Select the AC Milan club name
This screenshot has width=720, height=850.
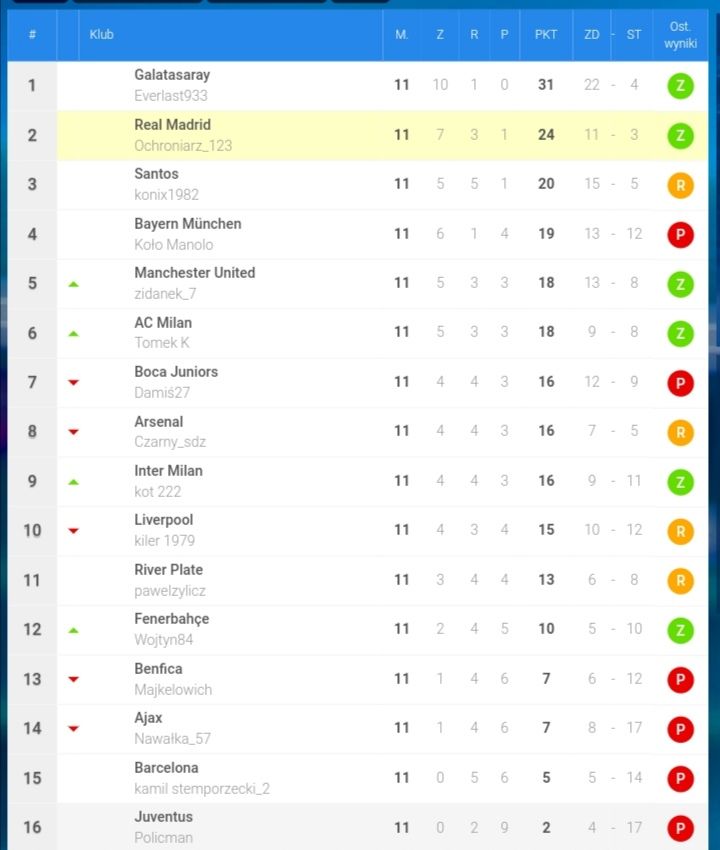point(163,323)
